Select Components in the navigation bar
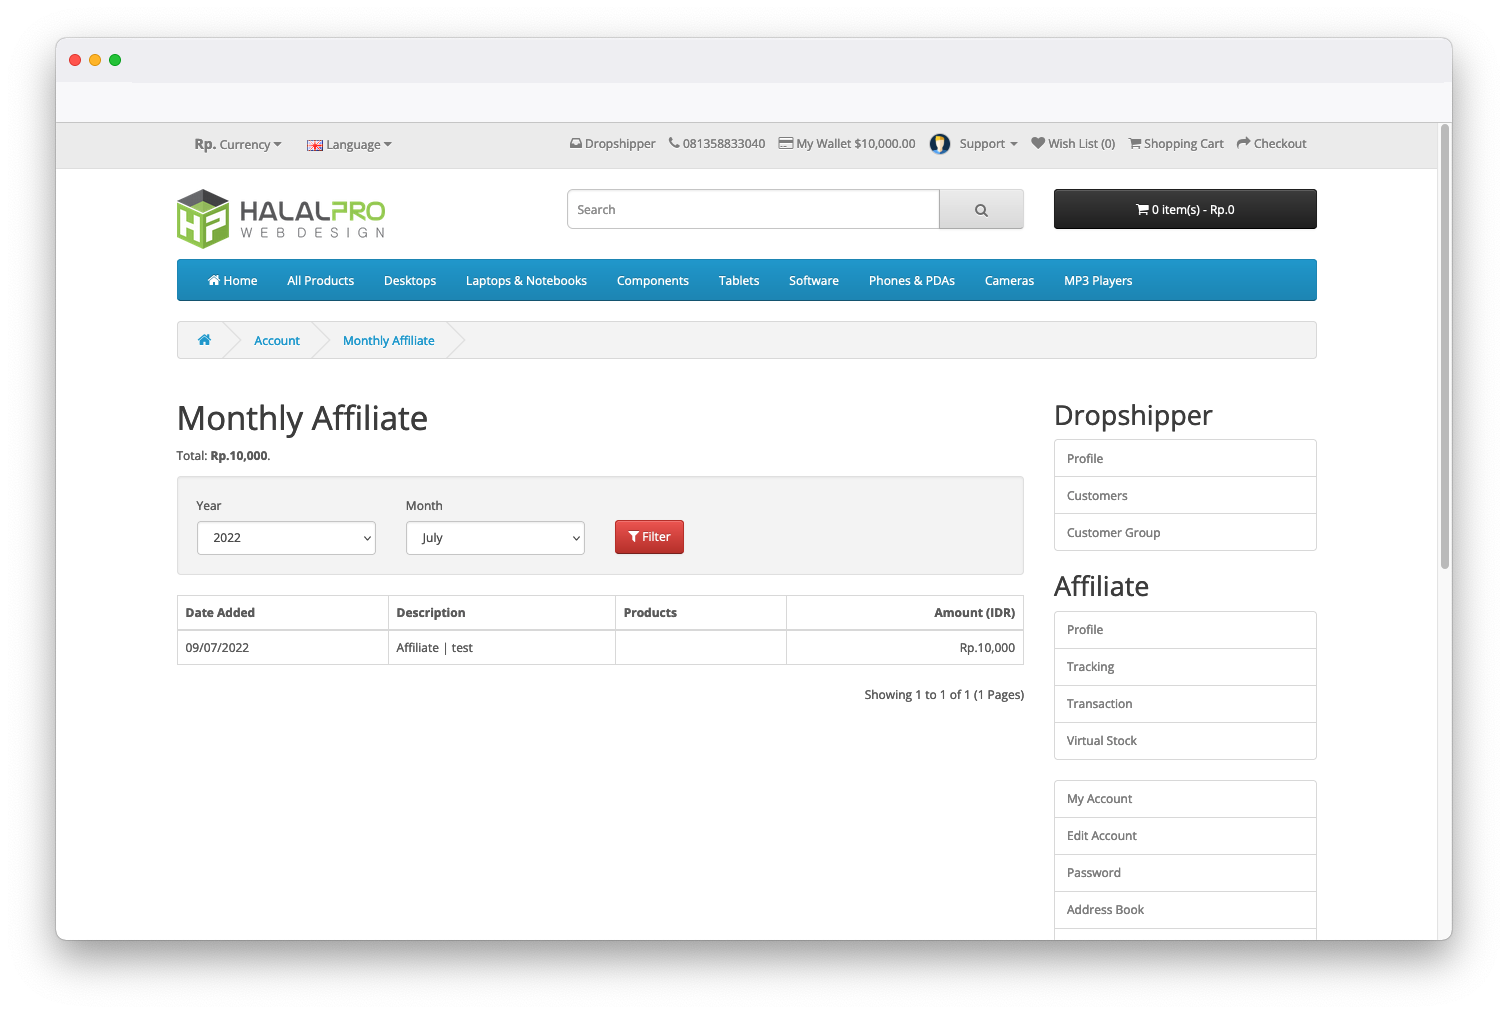Image resolution: width=1508 pixels, height=1014 pixels. (652, 280)
